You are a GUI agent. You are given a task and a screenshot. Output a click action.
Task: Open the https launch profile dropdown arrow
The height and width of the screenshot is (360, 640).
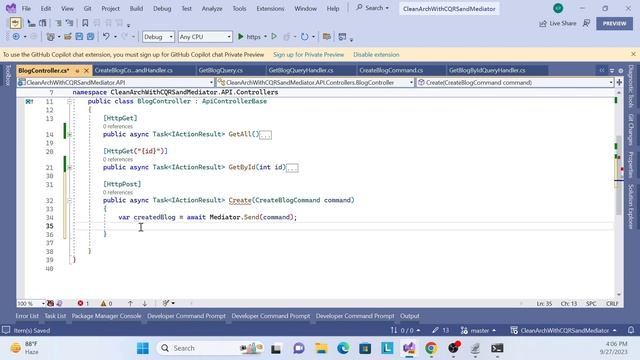(265, 37)
